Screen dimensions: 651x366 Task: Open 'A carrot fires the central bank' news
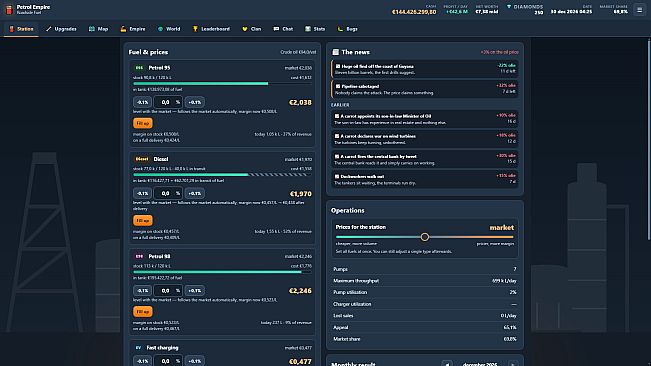(x=424, y=159)
